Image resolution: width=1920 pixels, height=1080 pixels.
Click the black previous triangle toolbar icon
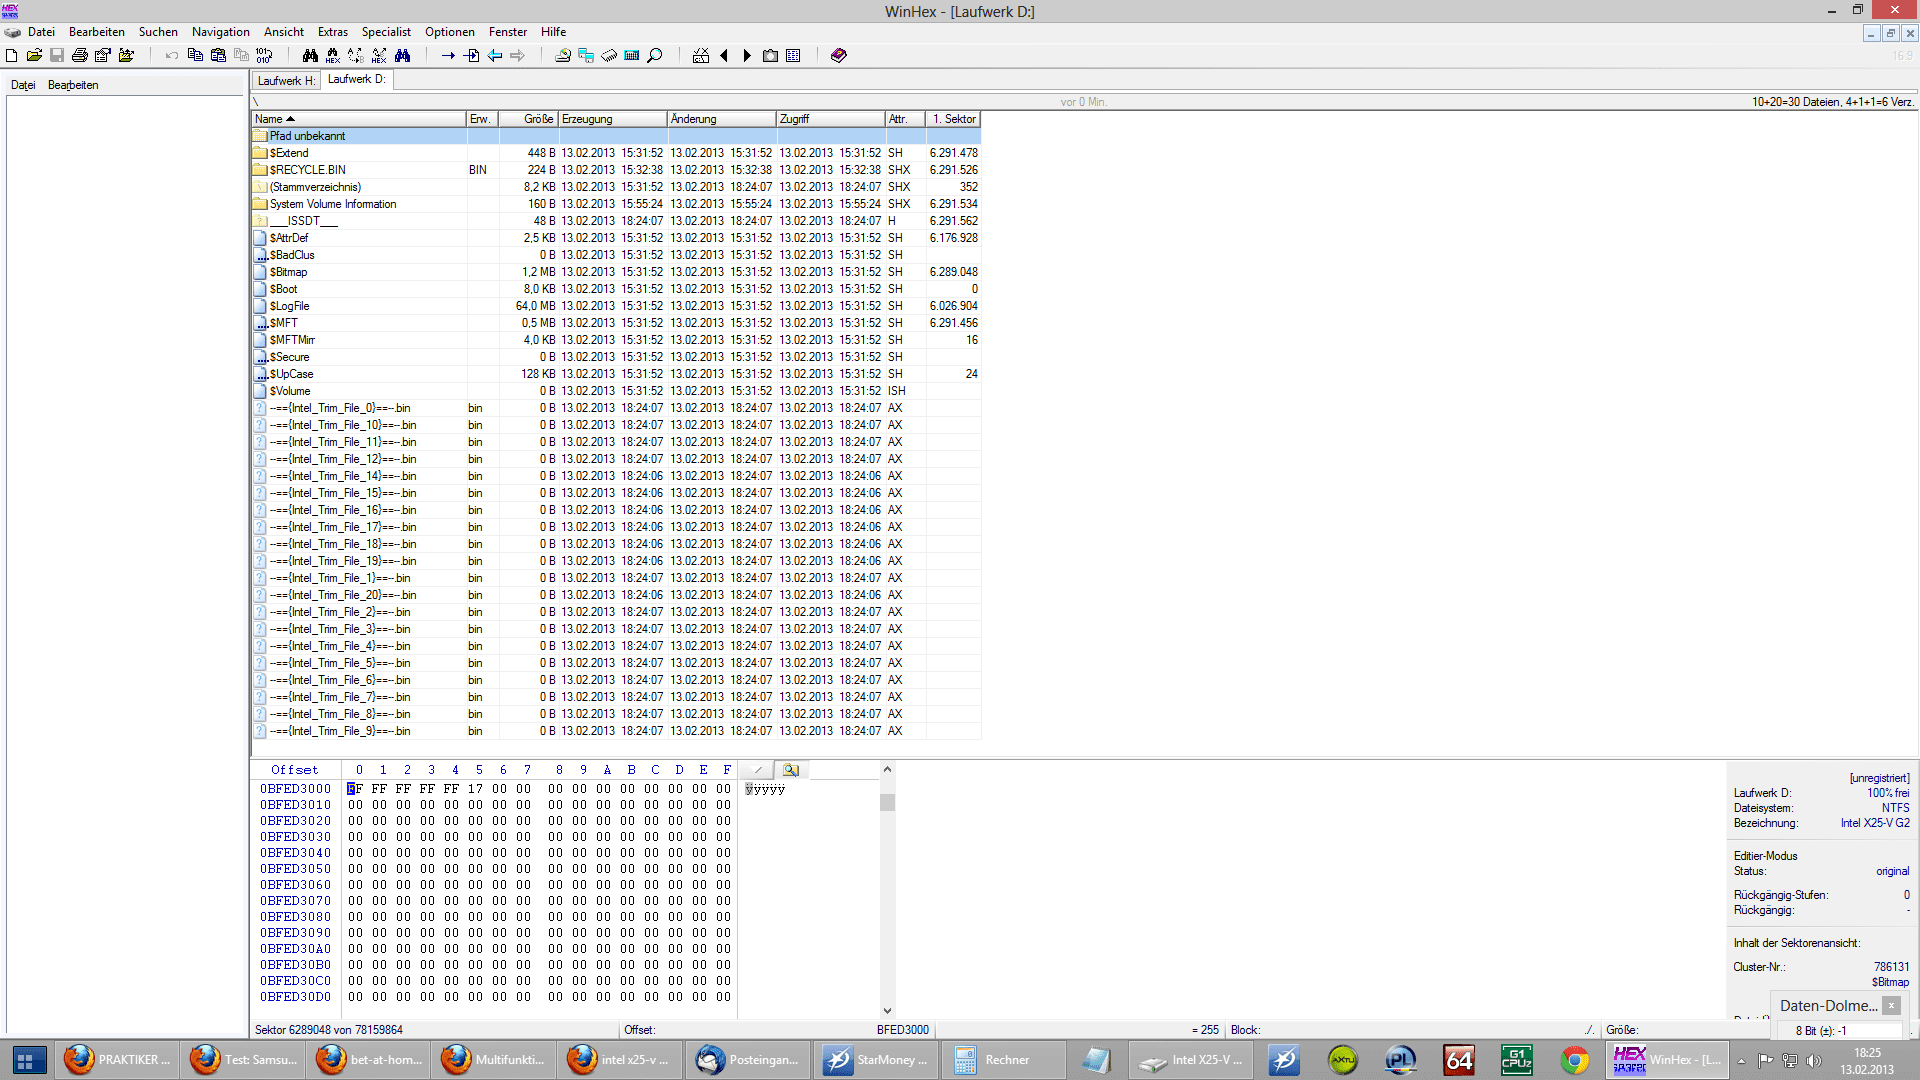click(x=724, y=56)
